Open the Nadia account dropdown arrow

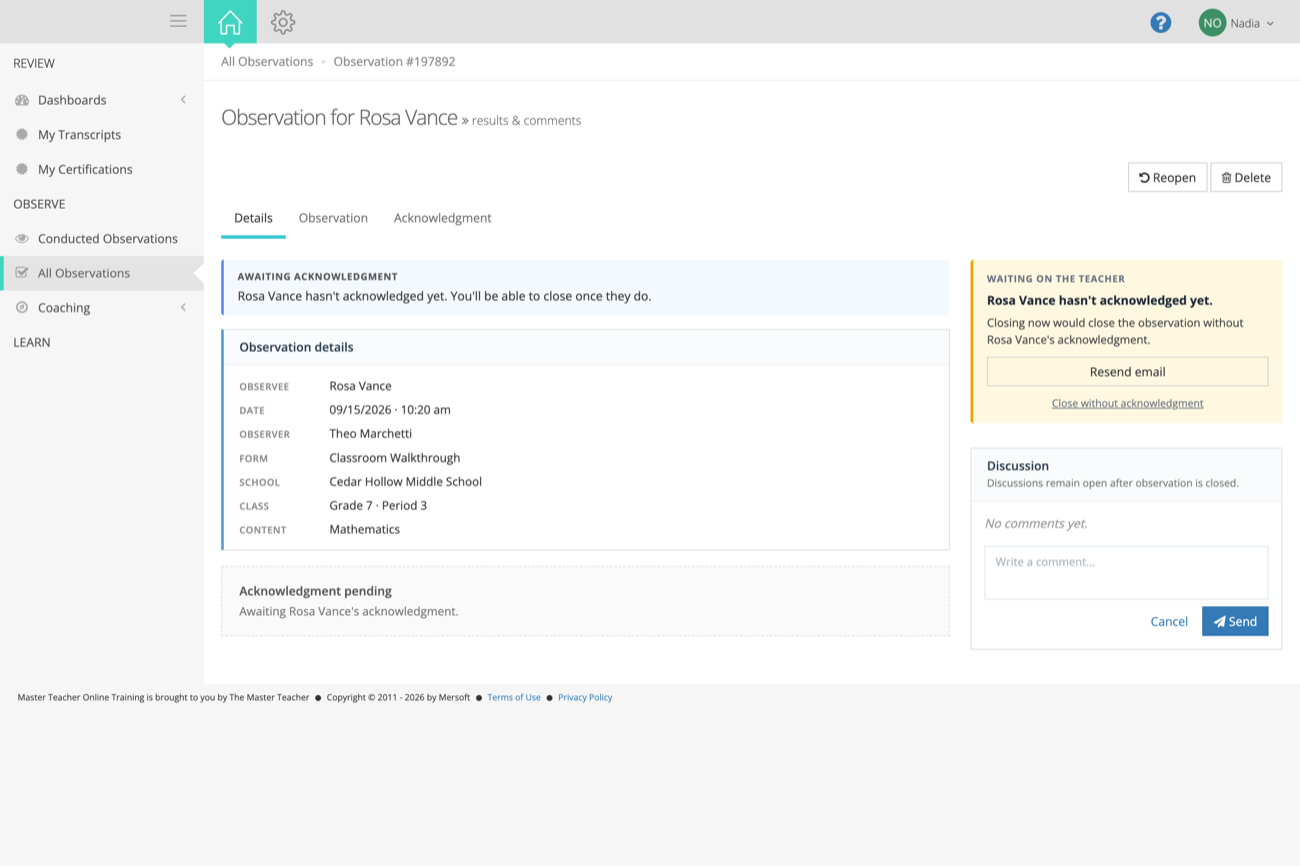click(1270, 23)
